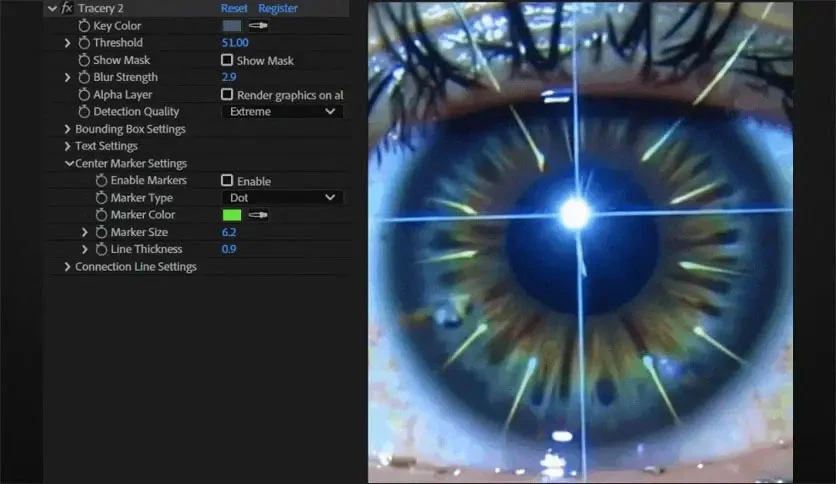Viewport: 836px width, 484px height.
Task: Click the Marker Color stopwatch icon
Action: click(101, 215)
